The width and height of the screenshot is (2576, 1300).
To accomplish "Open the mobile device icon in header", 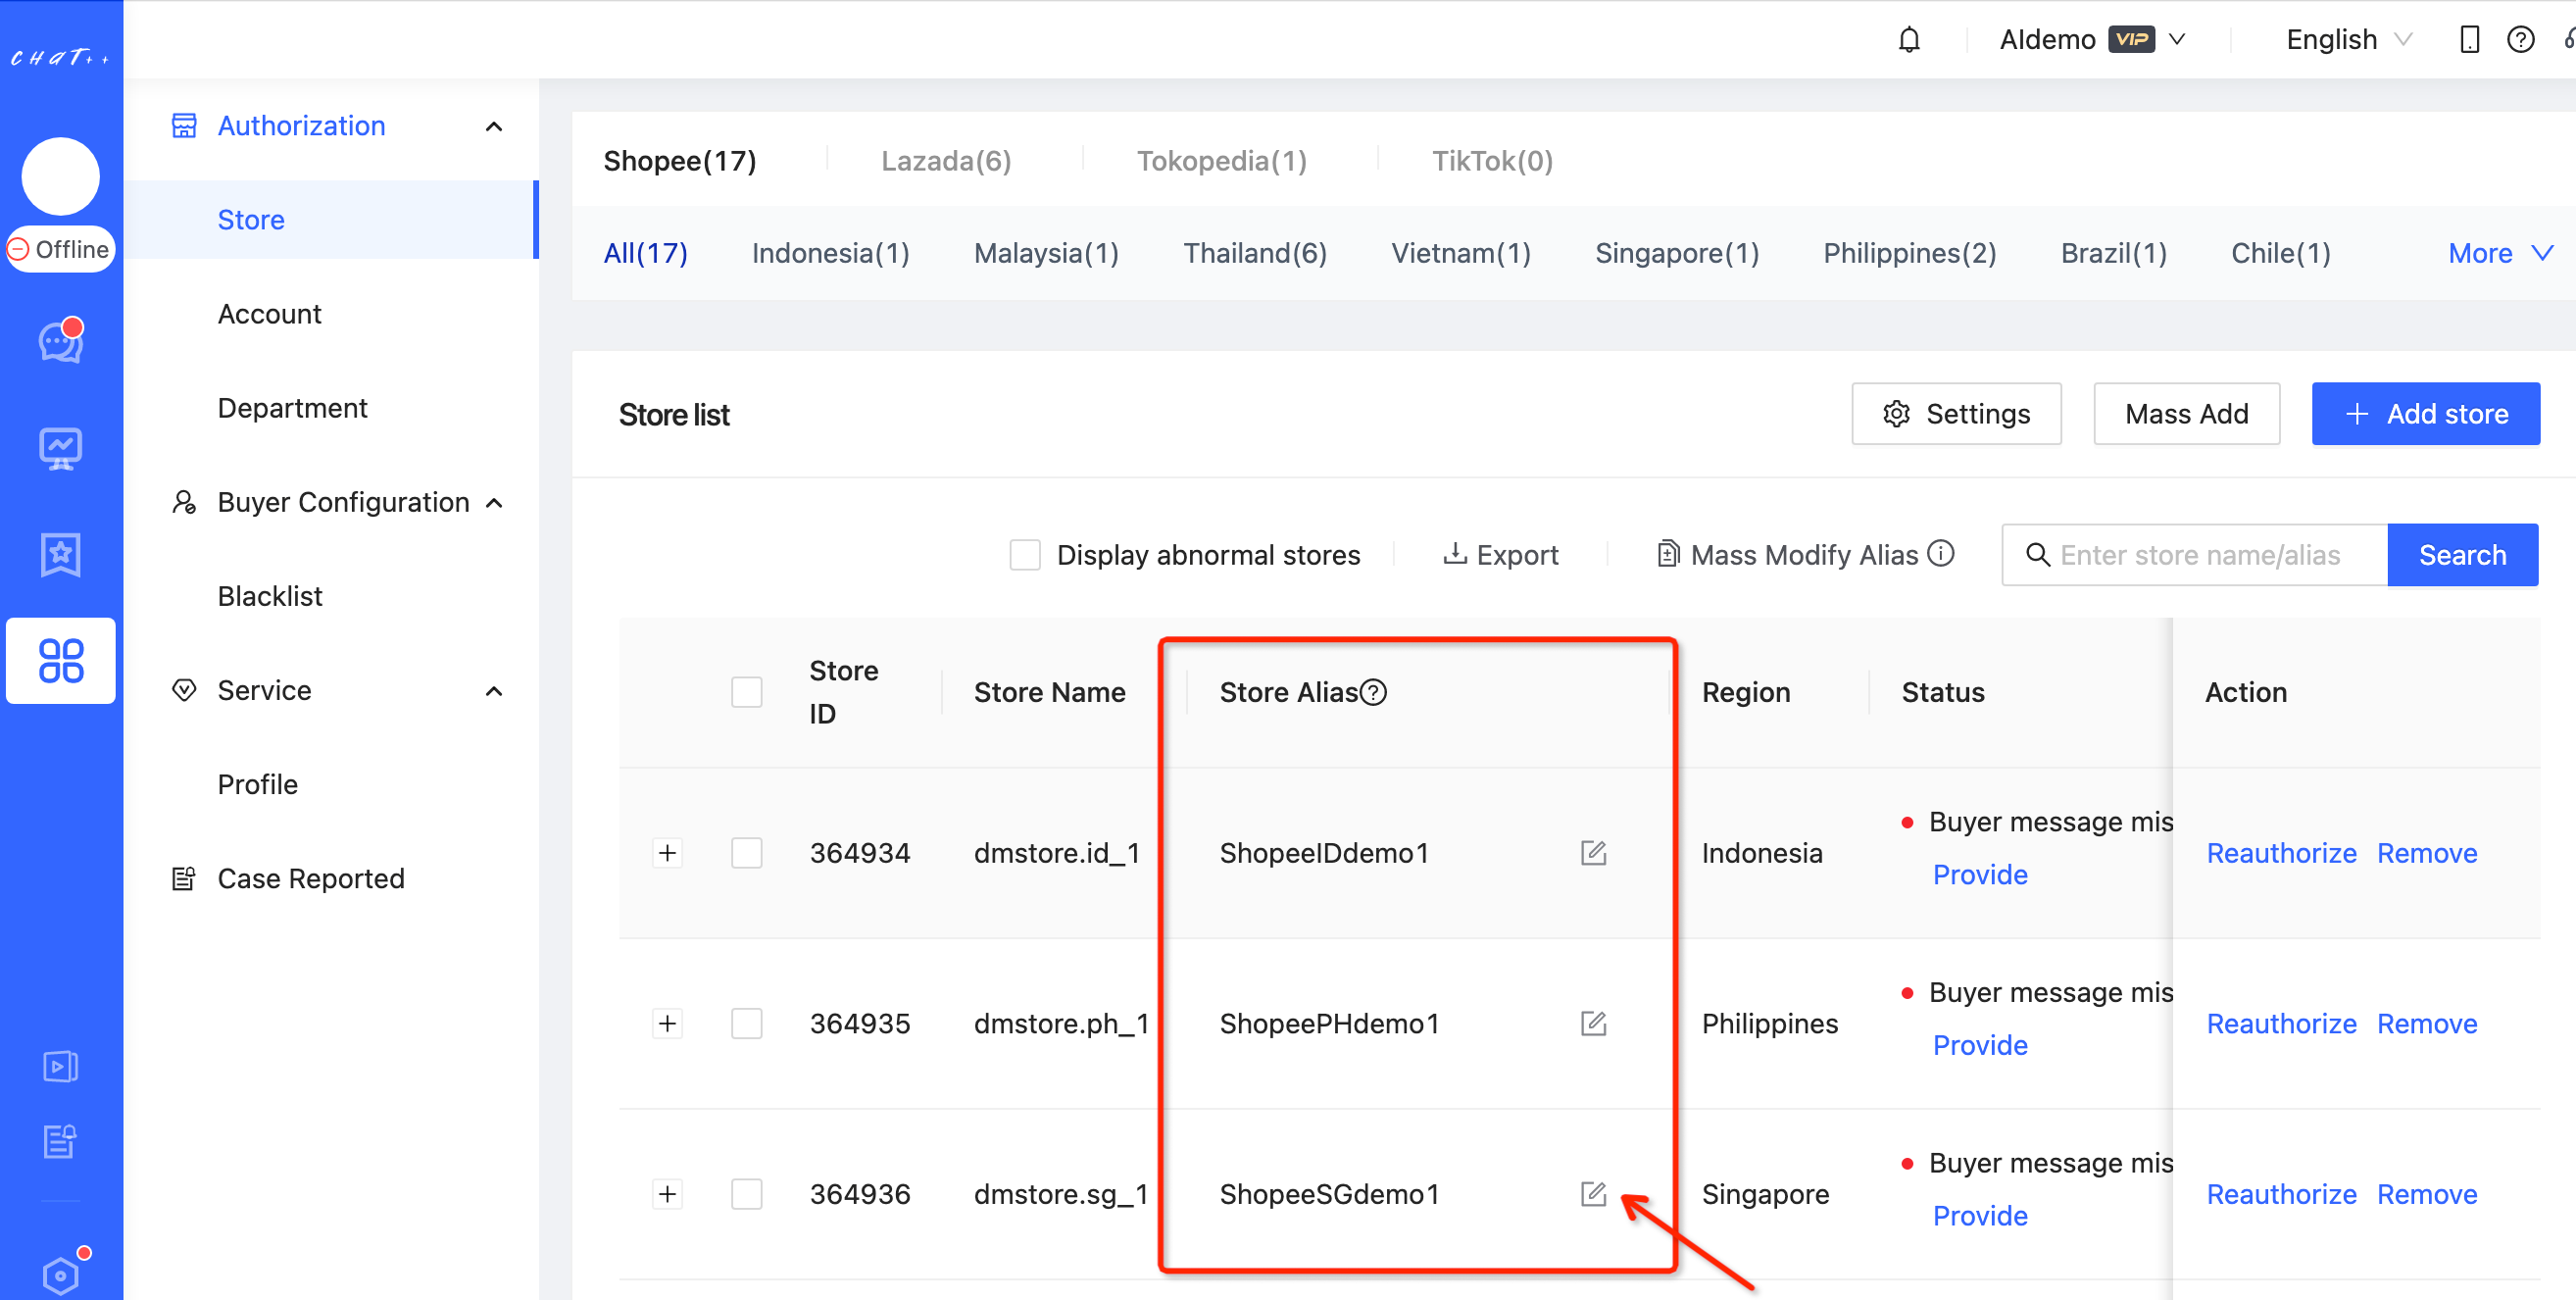I will coord(2469,40).
